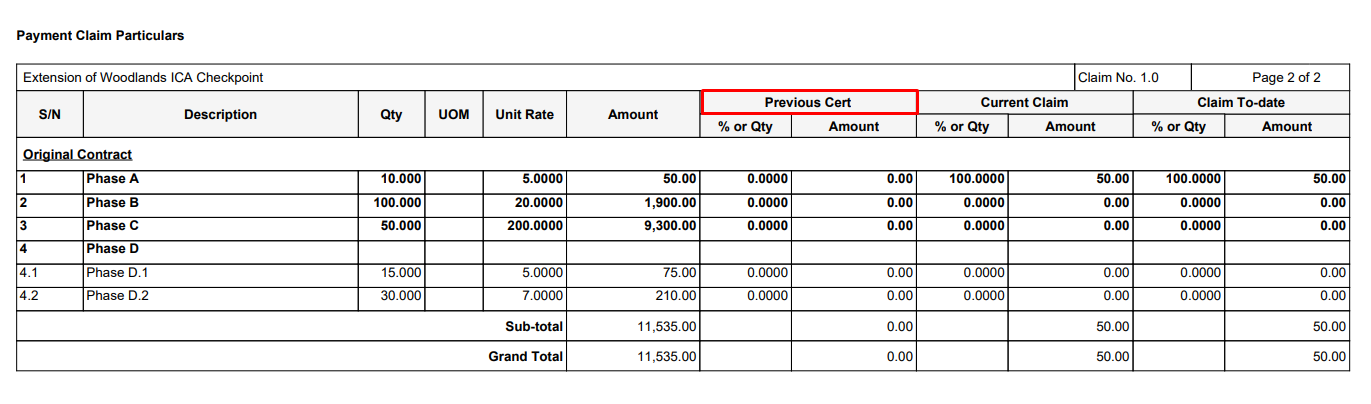The image size is (1371, 404).
Task: Click the Previous Cert column header
Action: 808,102
